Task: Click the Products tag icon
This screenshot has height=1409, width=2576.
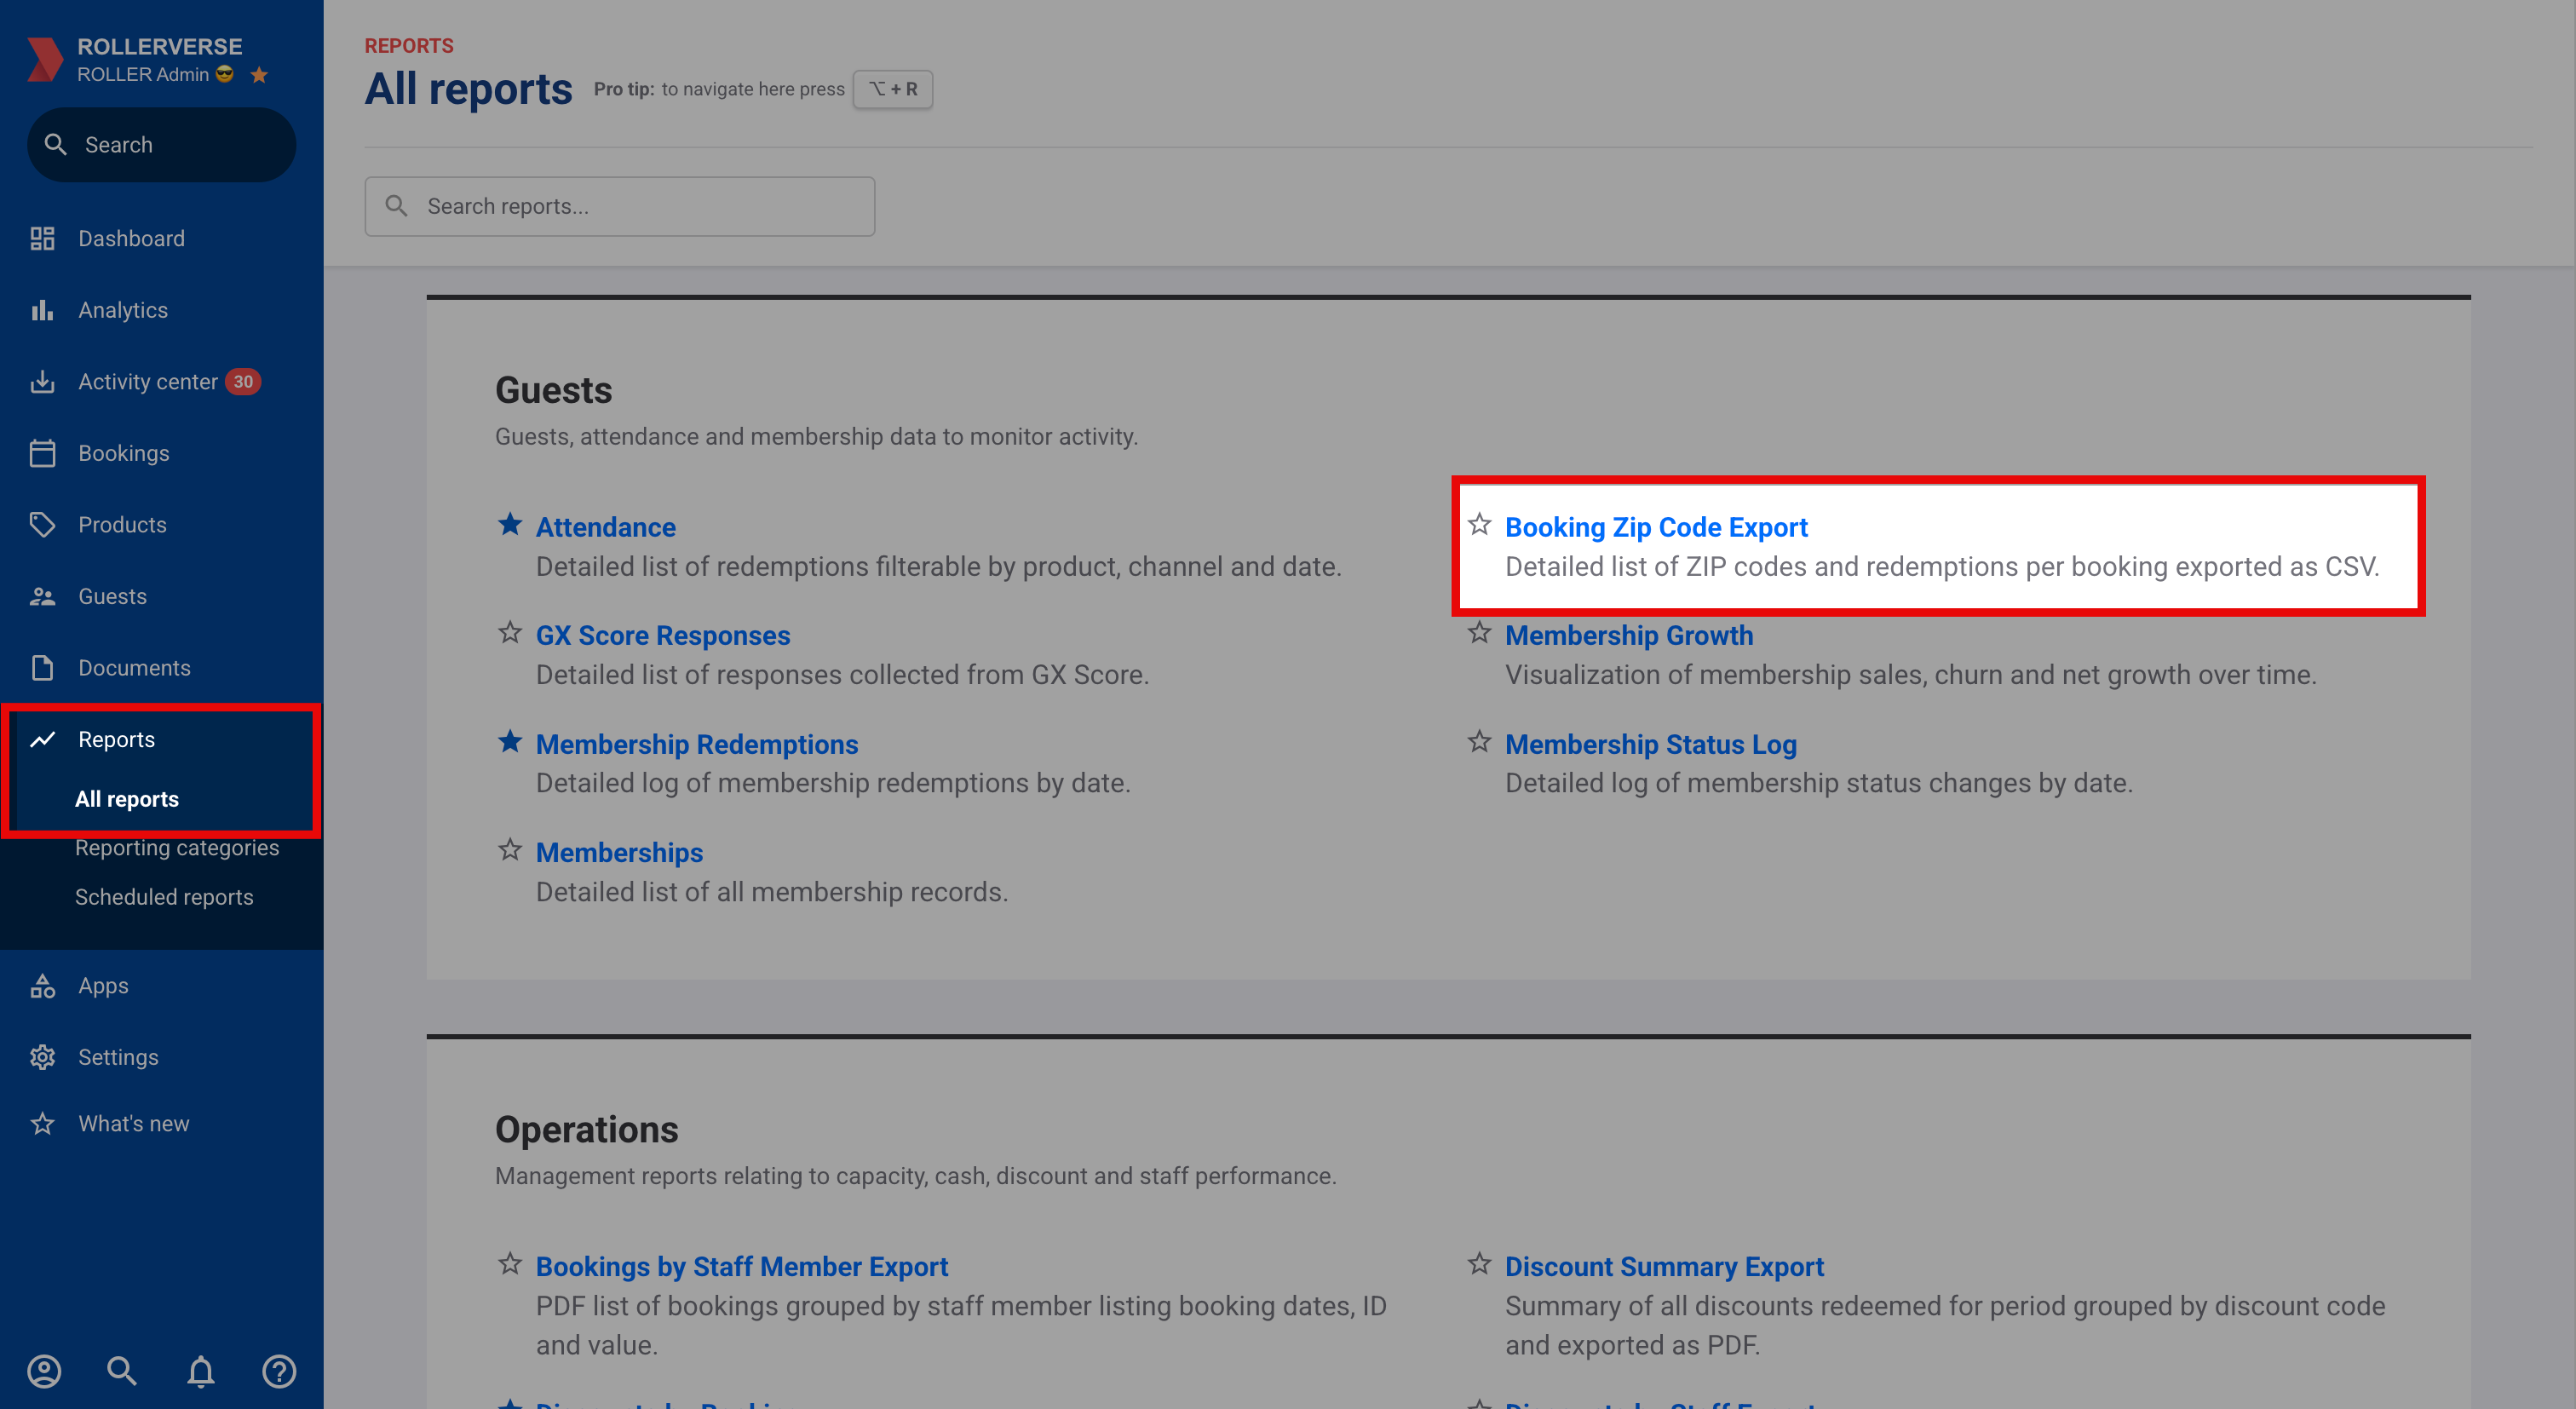Action: click(x=42, y=525)
